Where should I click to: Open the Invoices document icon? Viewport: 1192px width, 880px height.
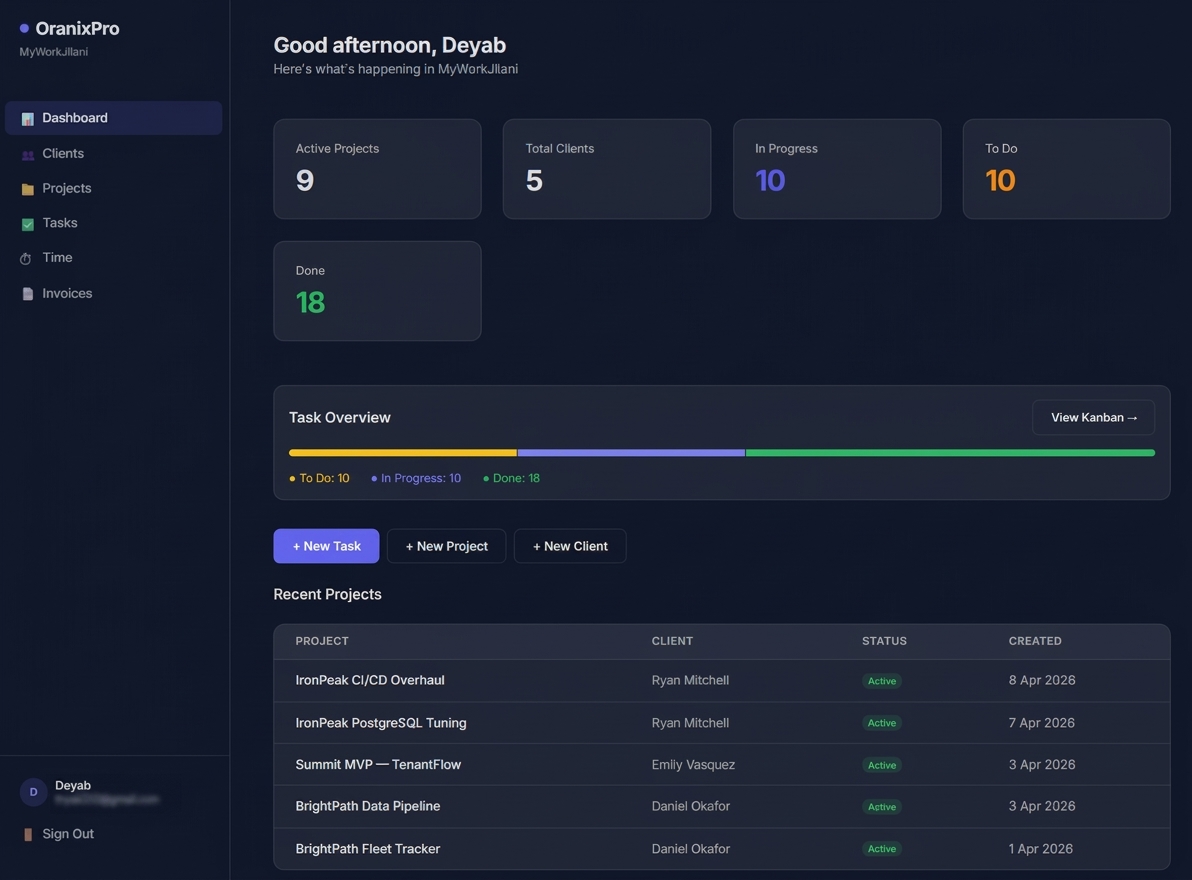27,293
